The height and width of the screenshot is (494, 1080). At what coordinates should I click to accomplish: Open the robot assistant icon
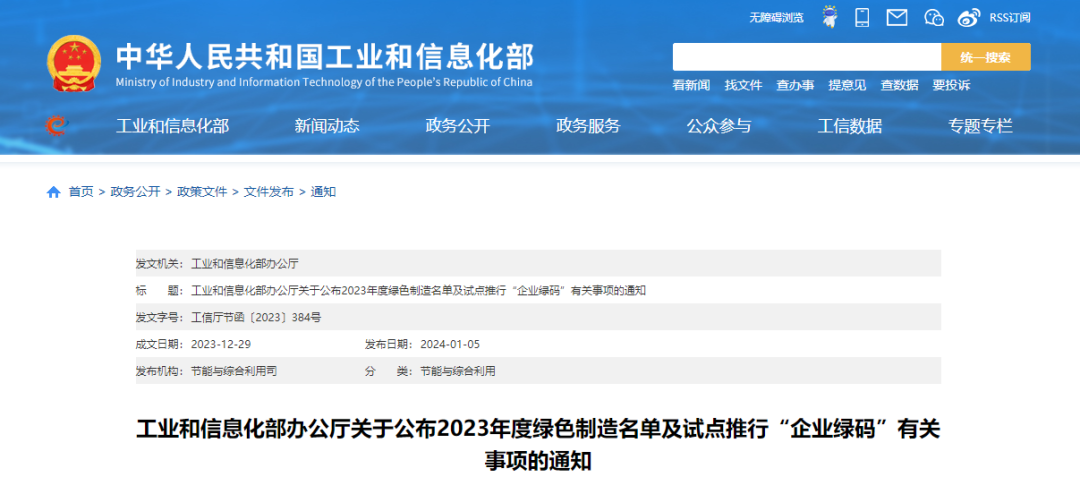830,17
